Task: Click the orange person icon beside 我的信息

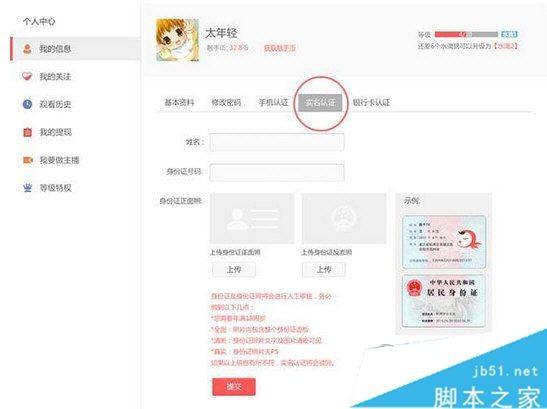Action: 27,49
